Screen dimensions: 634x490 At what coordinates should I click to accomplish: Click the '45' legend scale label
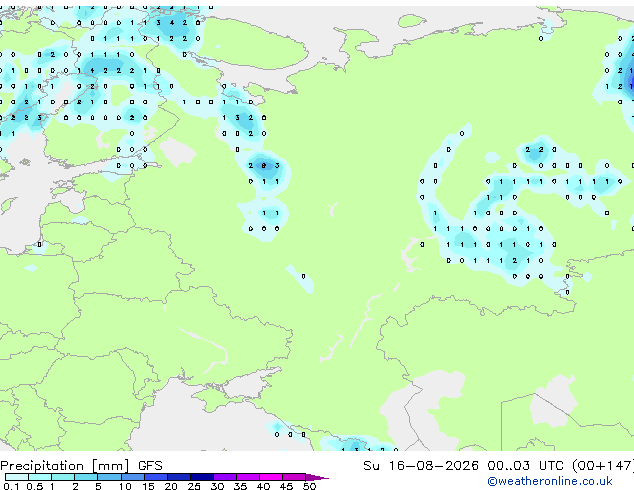pos(286,486)
